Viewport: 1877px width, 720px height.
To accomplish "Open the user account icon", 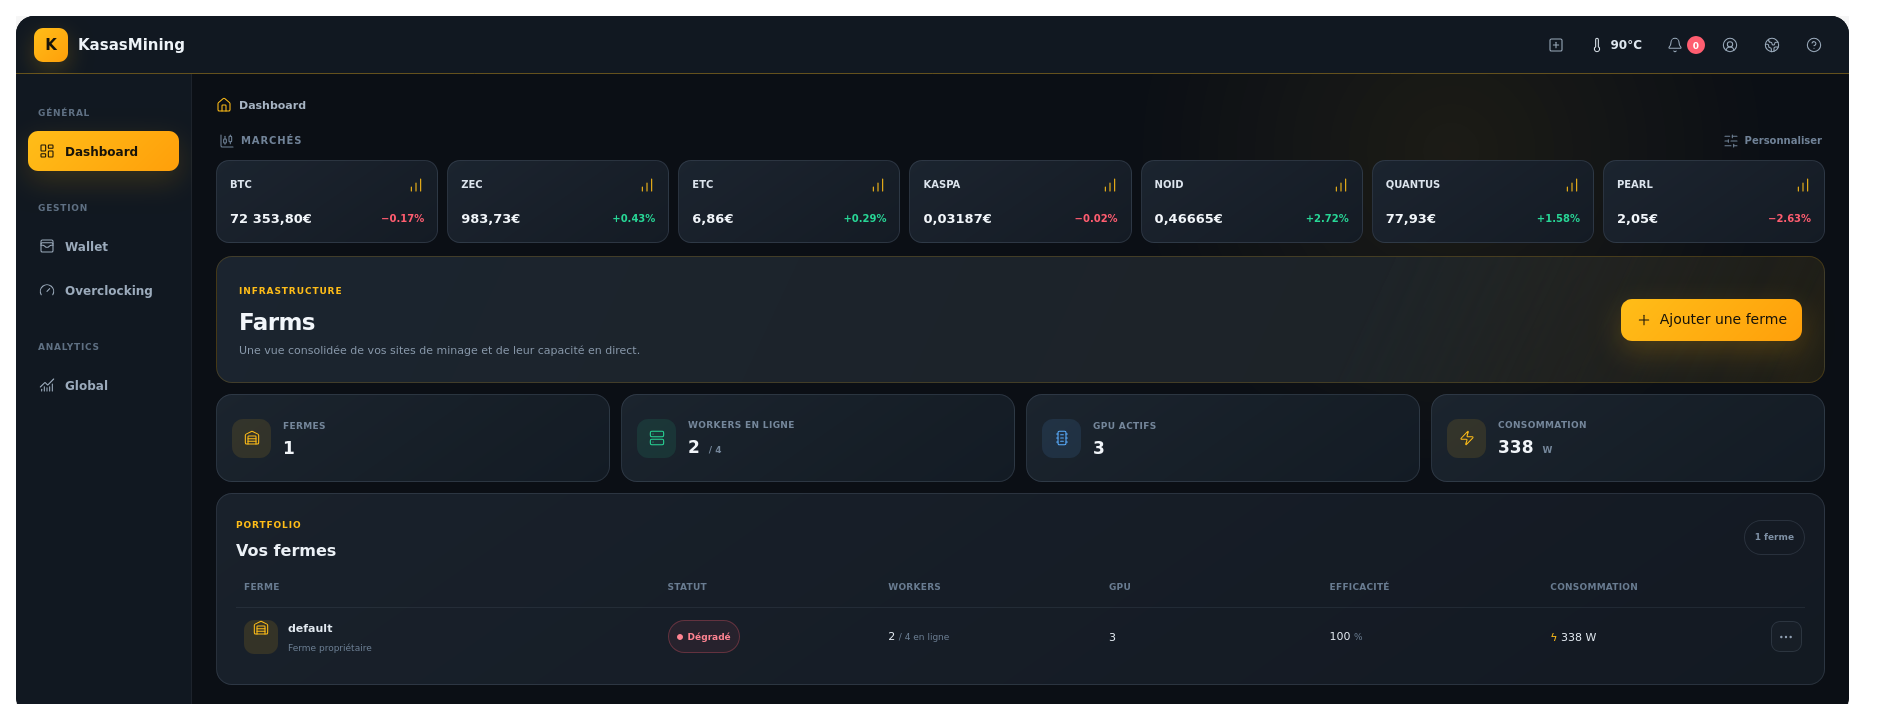I will [x=1730, y=45].
